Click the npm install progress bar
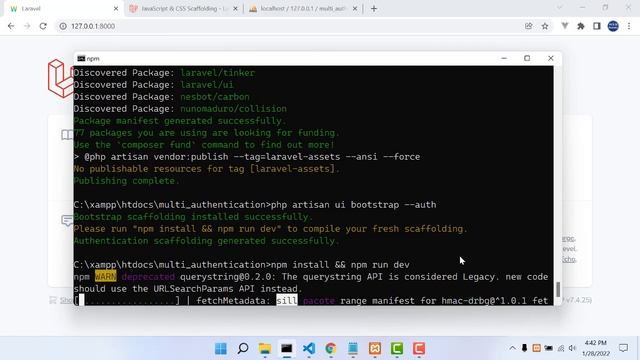 click(x=127, y=301)
